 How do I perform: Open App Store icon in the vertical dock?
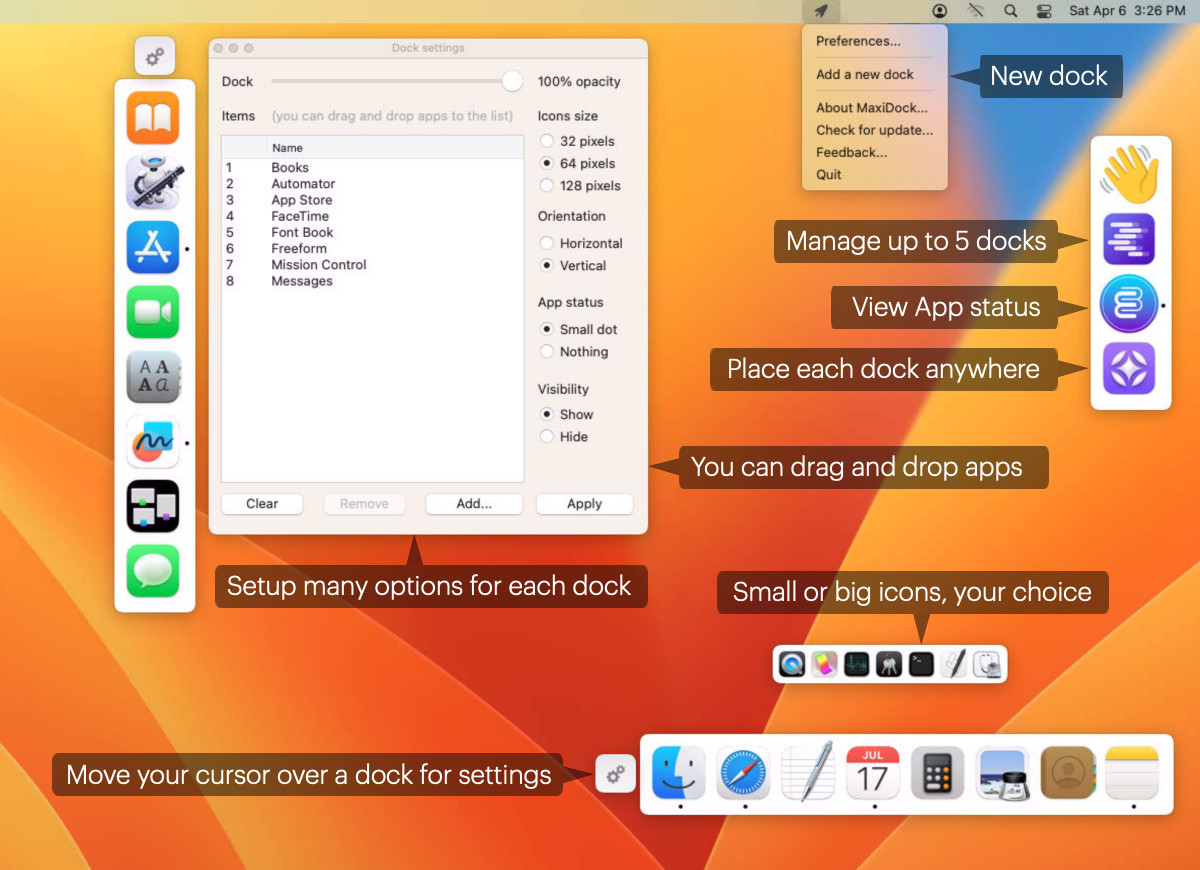click(153, 247)
